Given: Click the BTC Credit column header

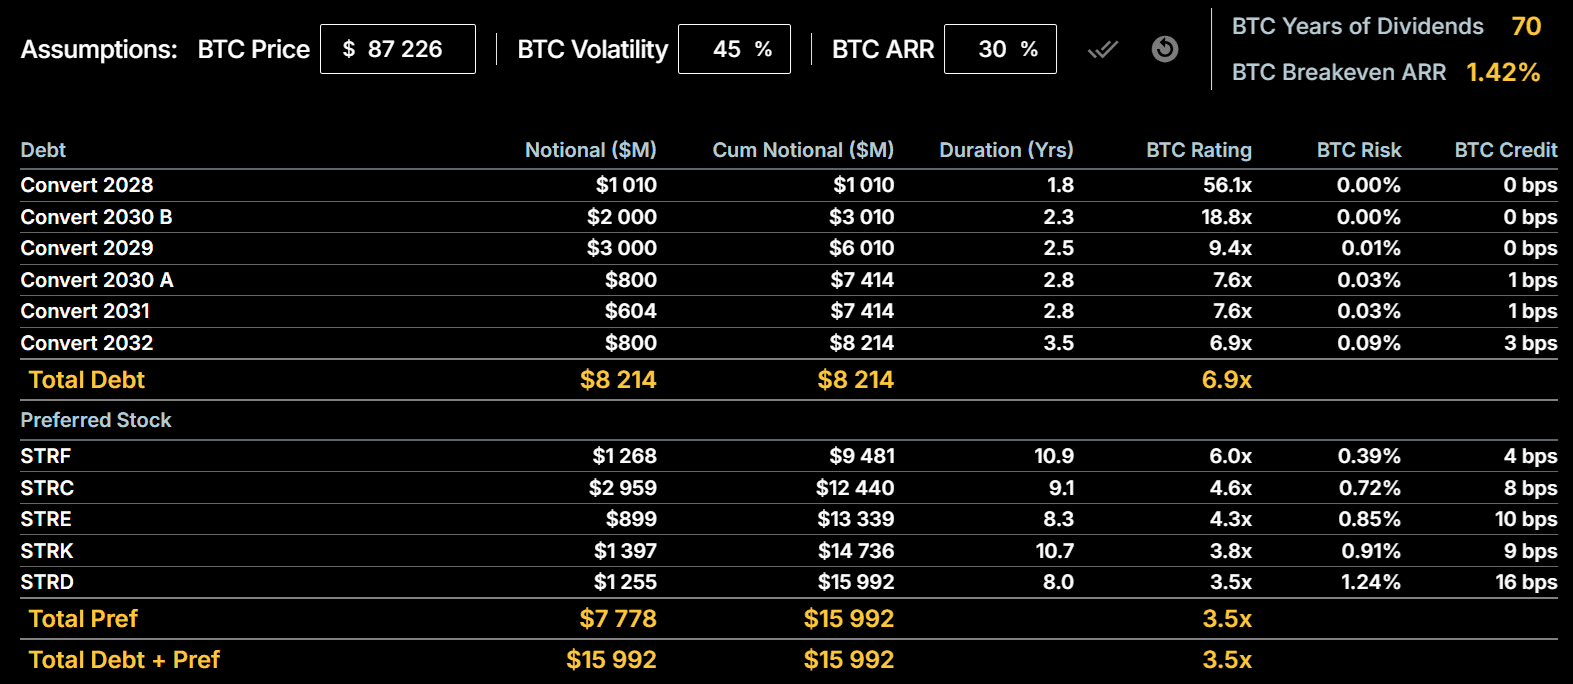Looking at the screenshot, I should 1505,150.
